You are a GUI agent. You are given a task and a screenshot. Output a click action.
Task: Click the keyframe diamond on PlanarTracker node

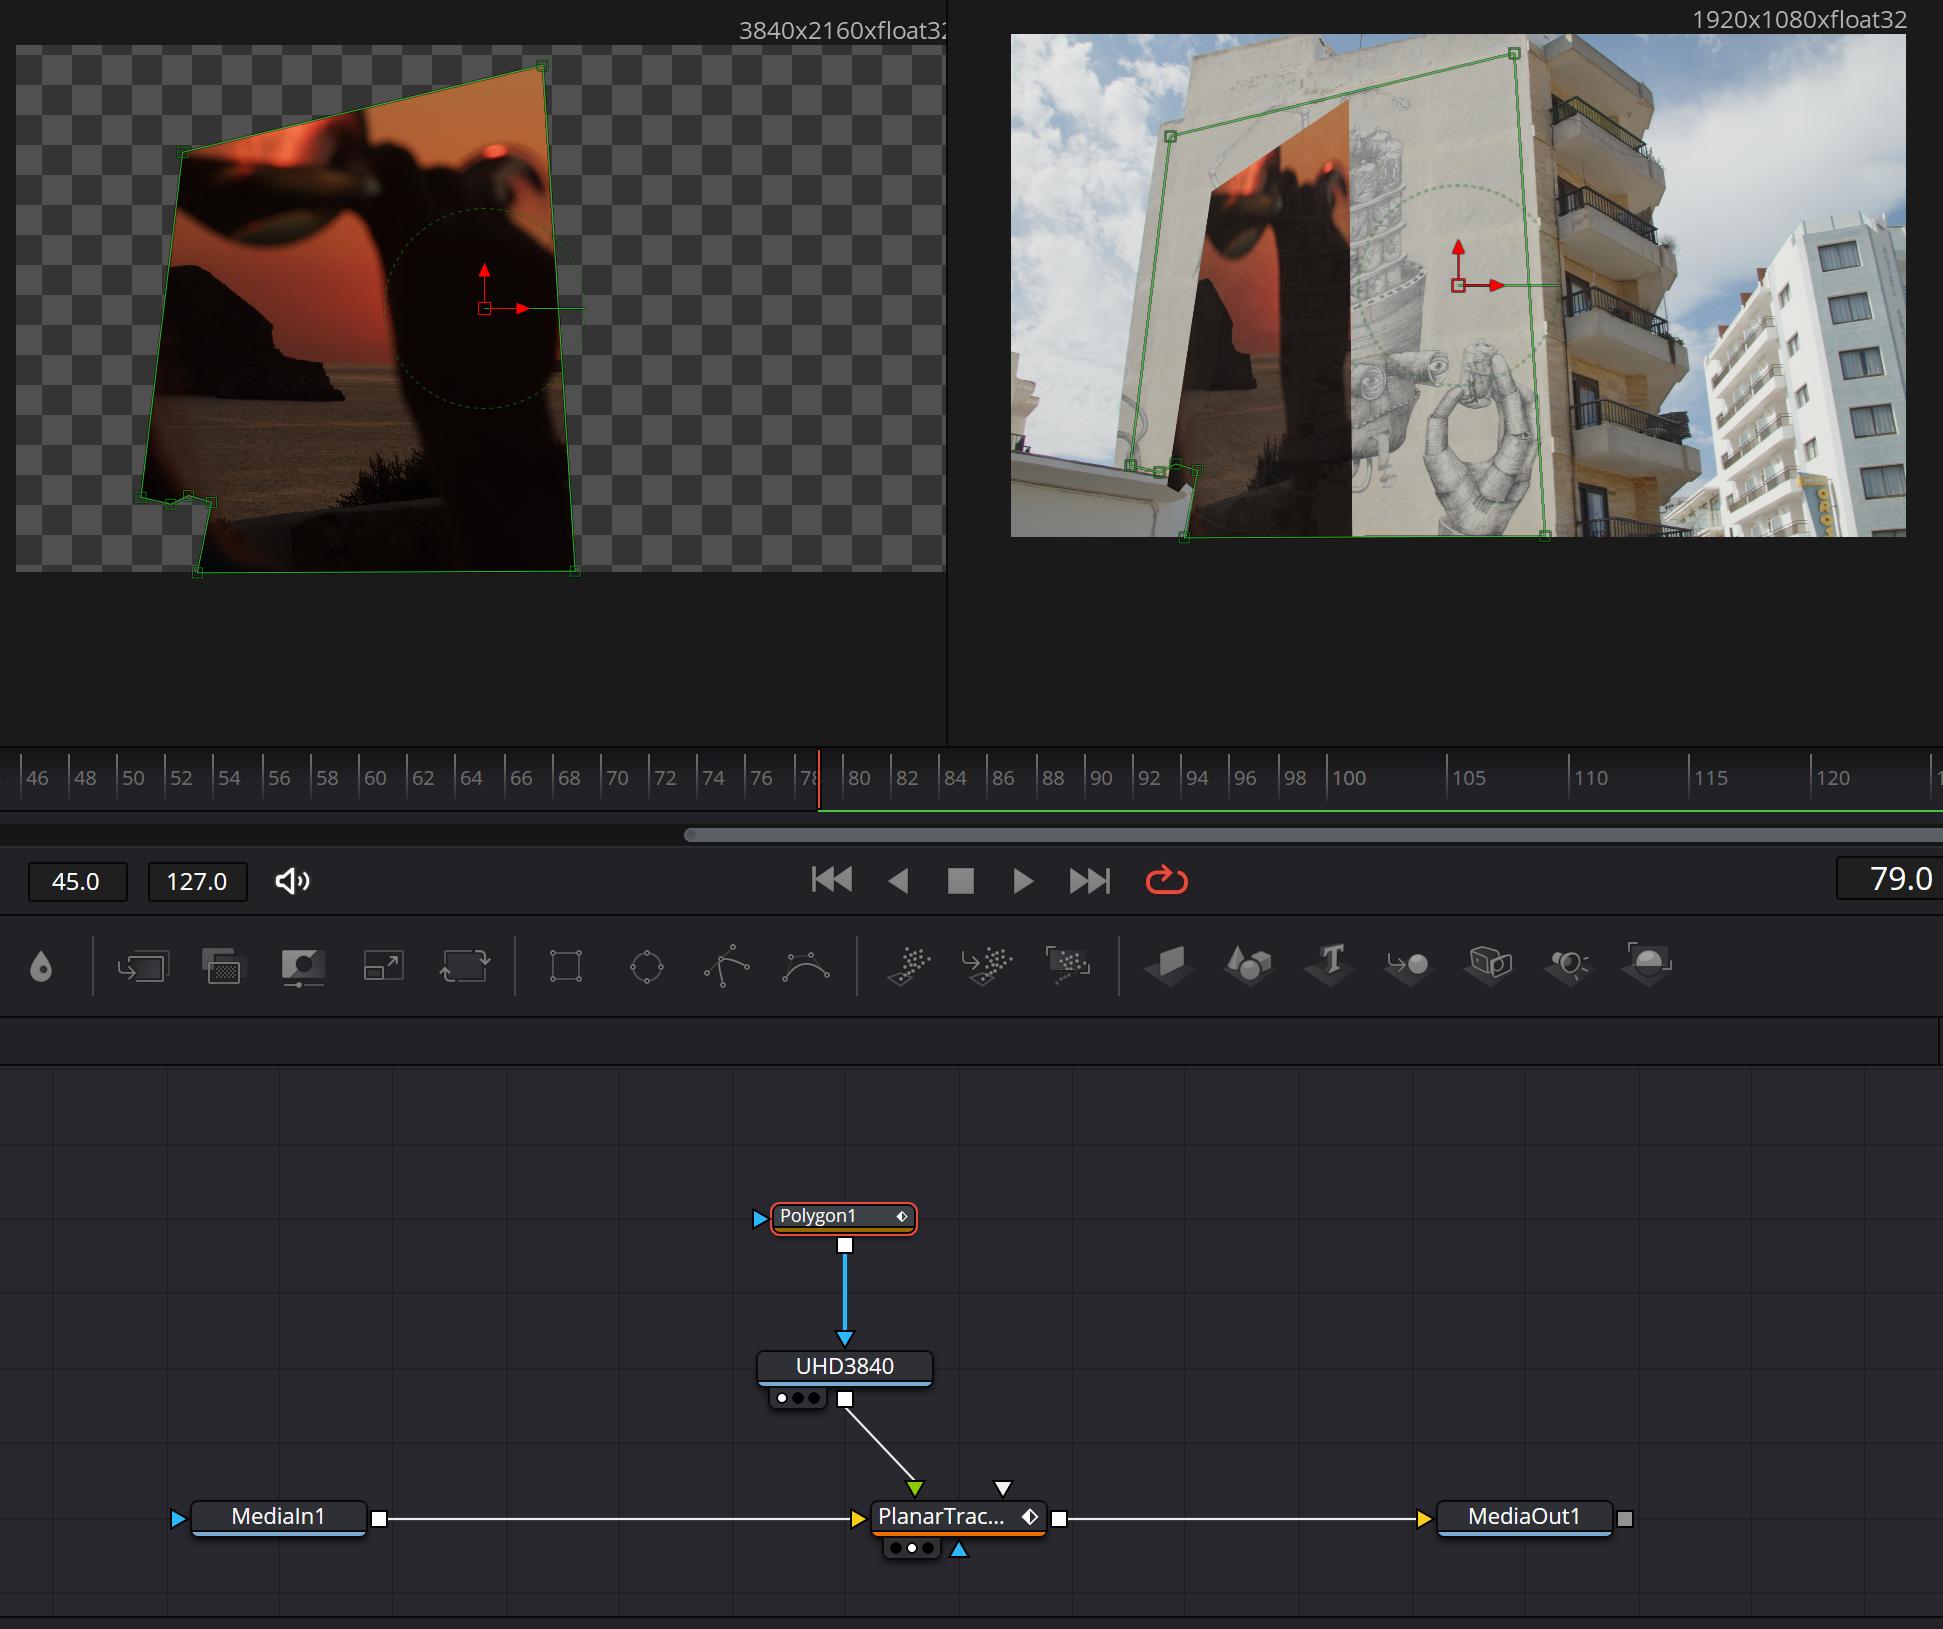point(1029,1517)
